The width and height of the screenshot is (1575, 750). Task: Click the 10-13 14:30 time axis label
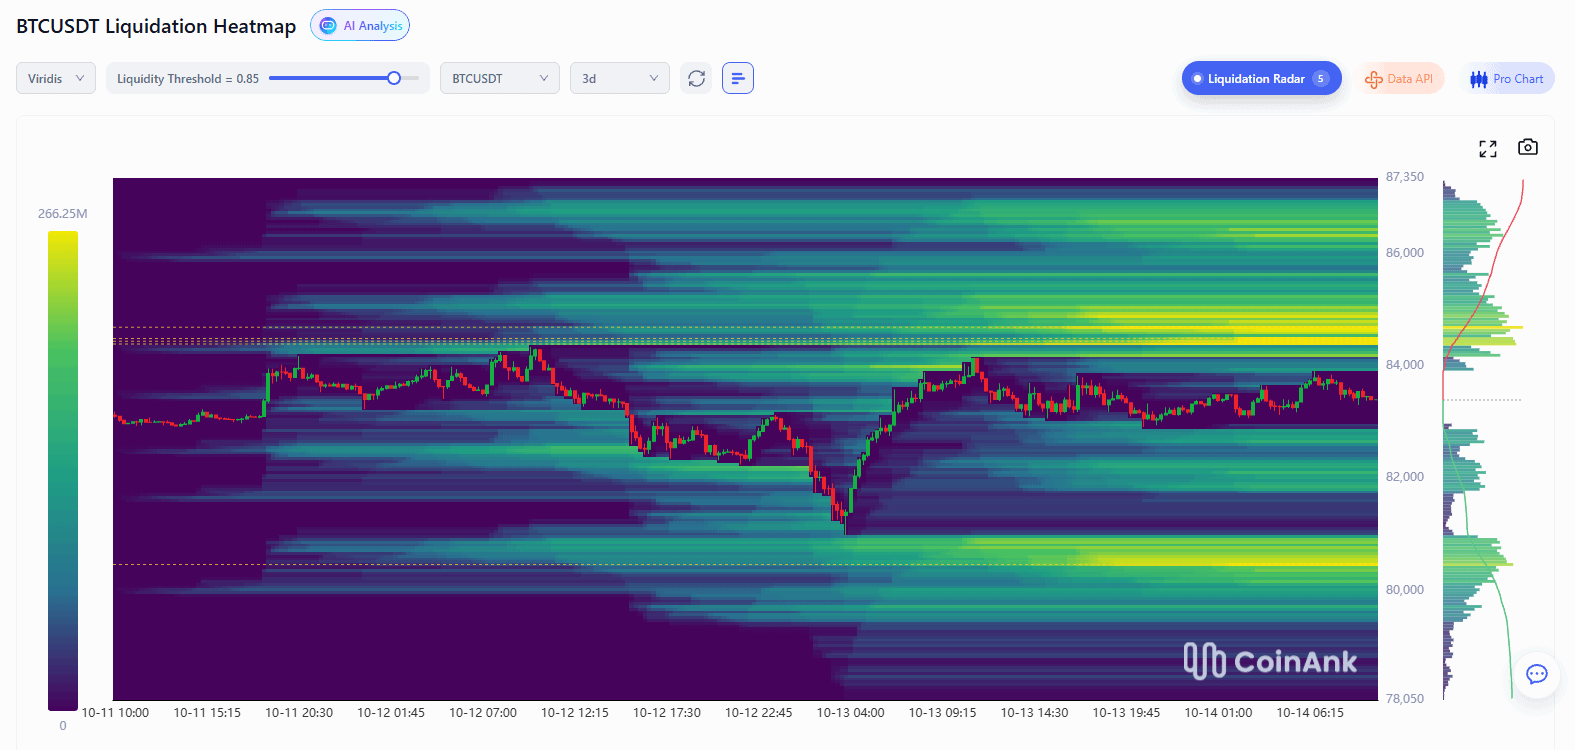[x=1035, y=713]
